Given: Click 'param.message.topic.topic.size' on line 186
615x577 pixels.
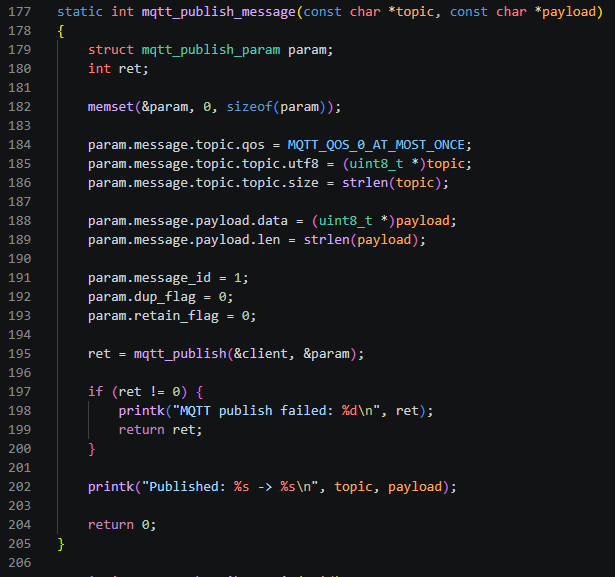Looking at the screenshot, I should pyautogui.click(x=203, y=183).
